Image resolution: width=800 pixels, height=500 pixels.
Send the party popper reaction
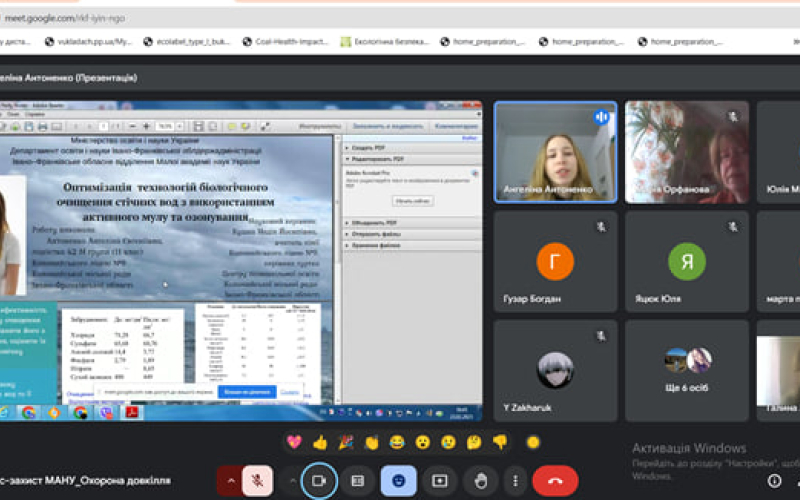[x=346, y=442]
